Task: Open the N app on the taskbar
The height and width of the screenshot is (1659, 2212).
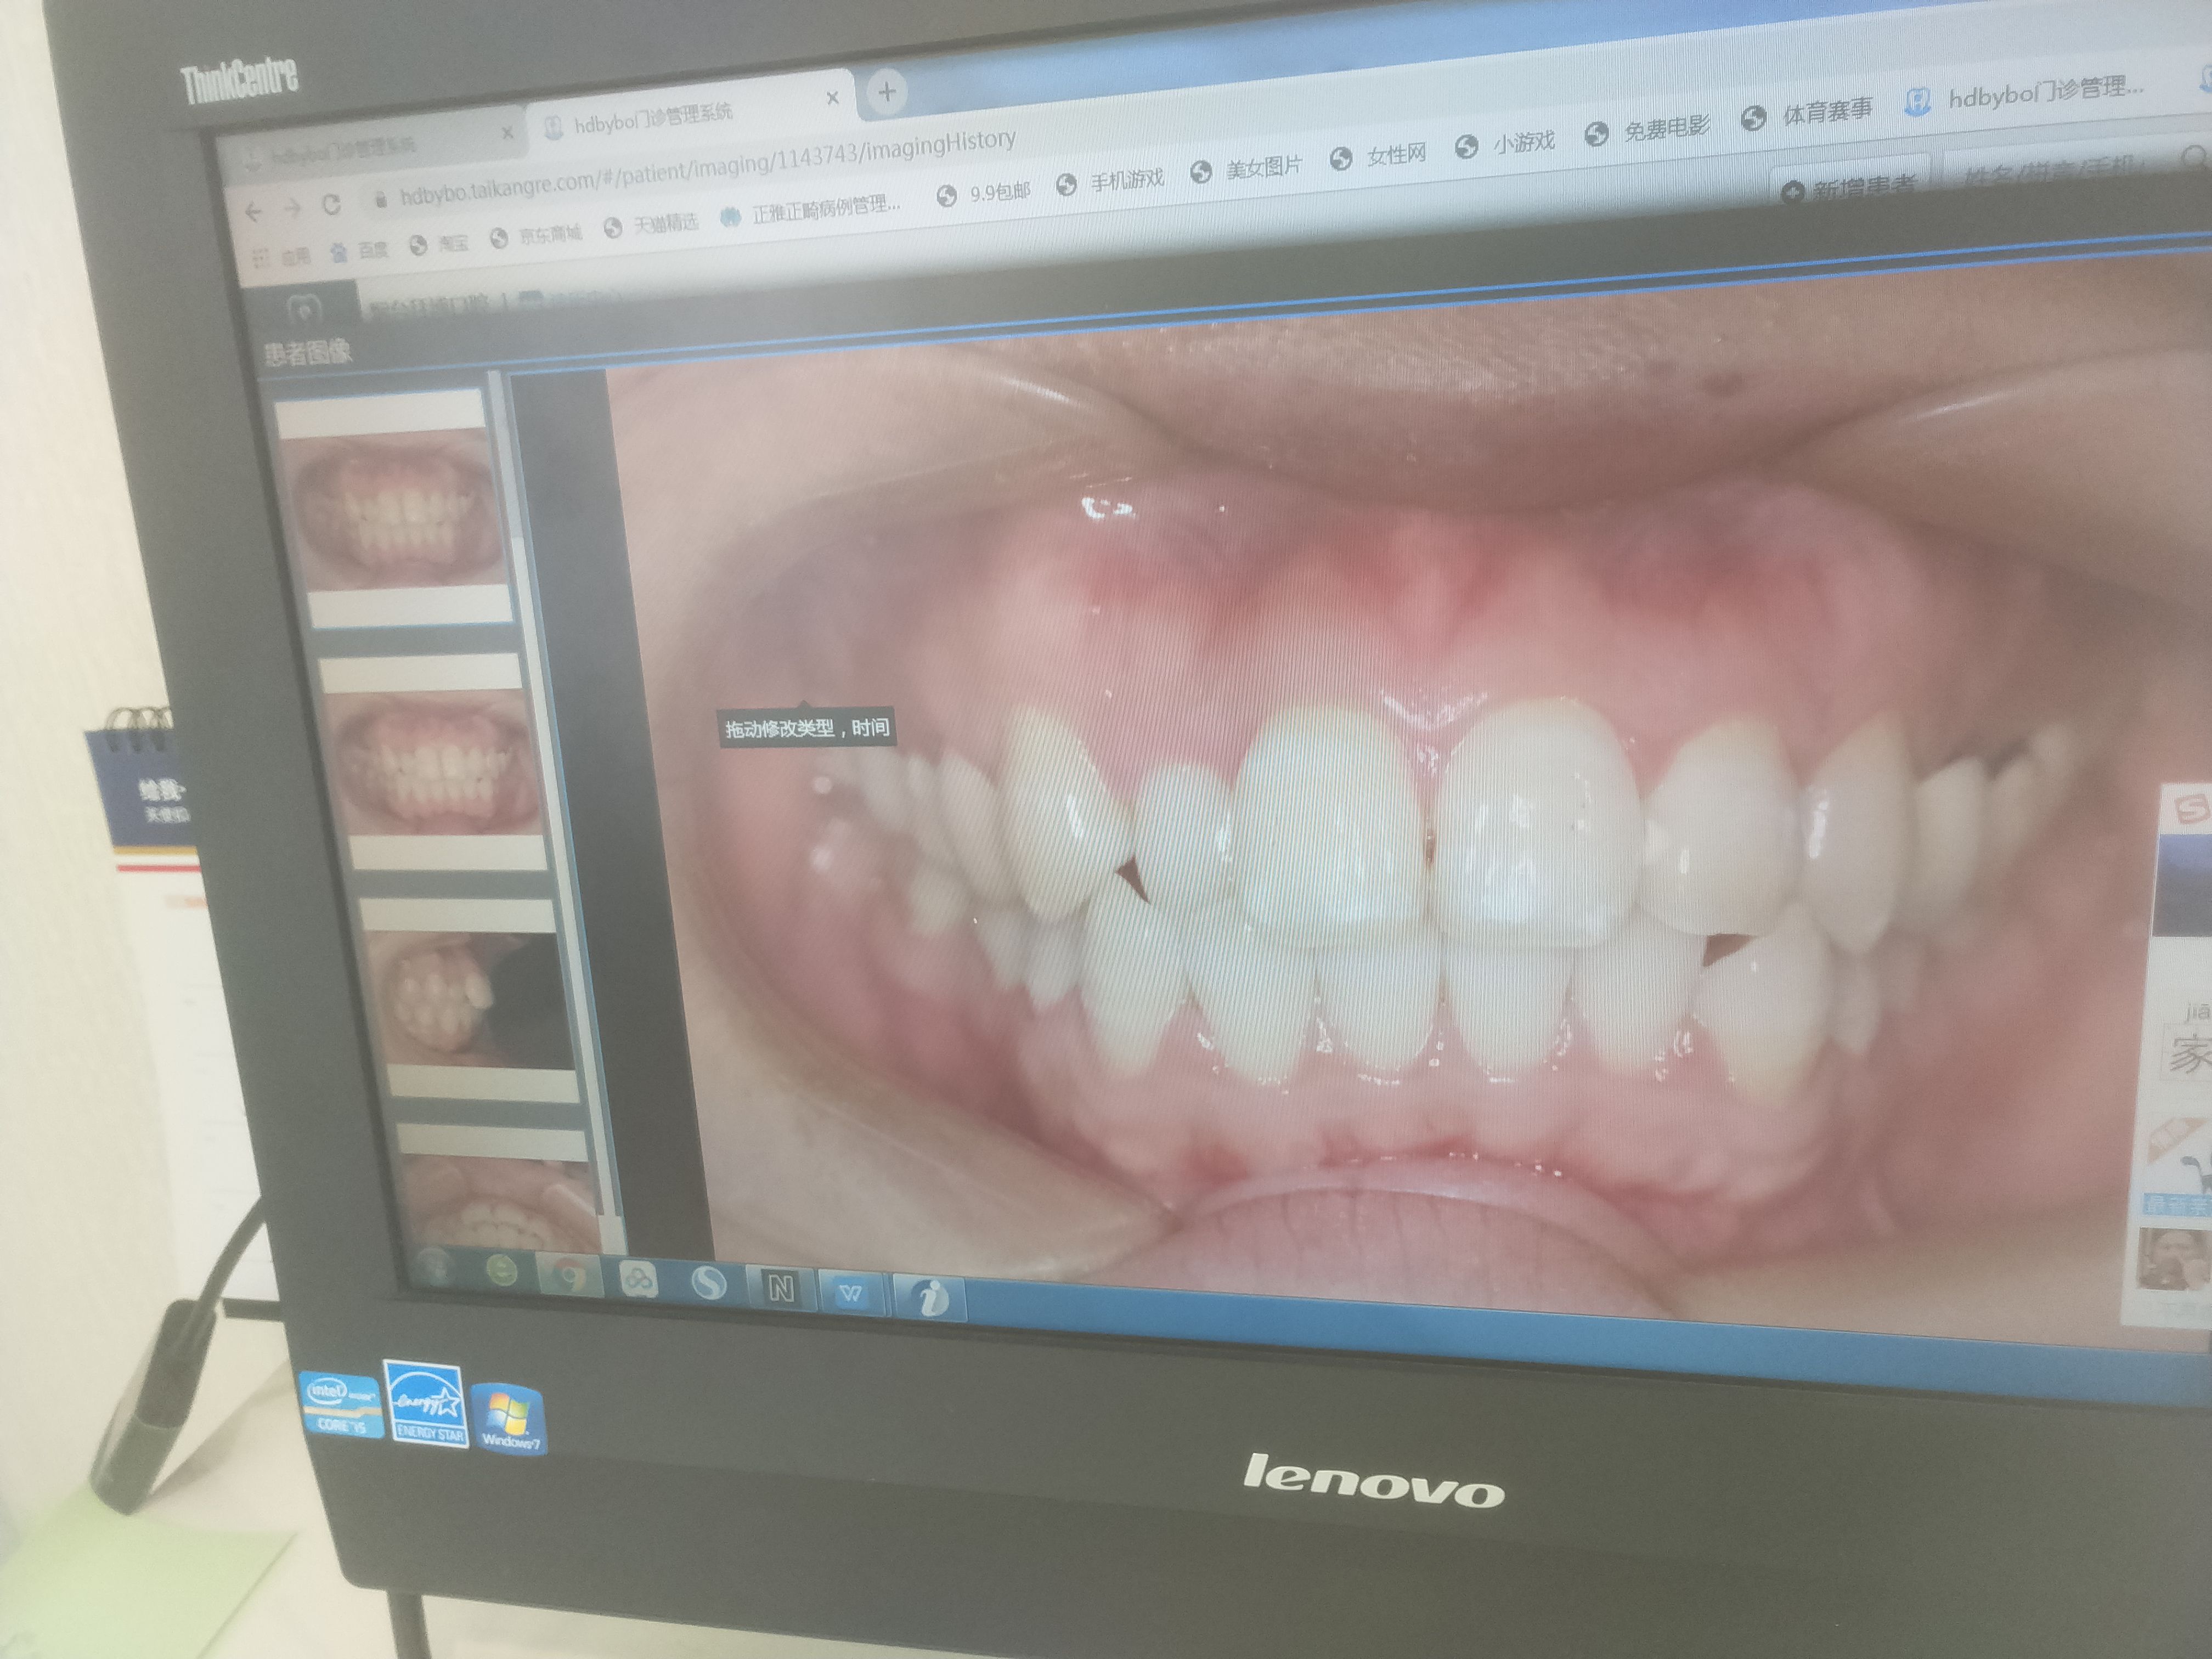Action: click(x=780, y=1288)
